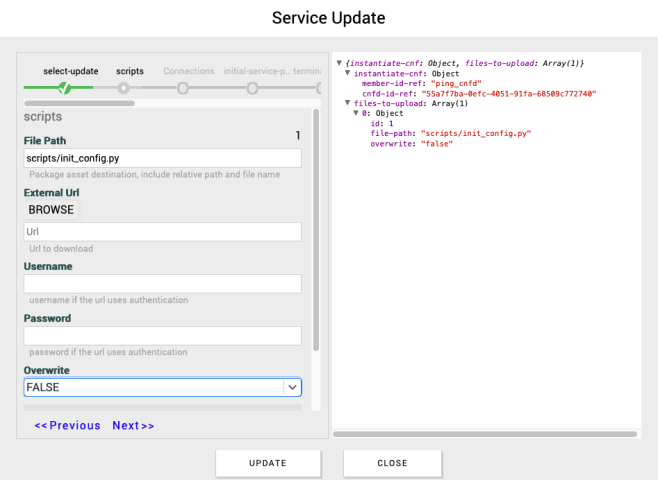Click the << Previous link
The image size is (658, 480).
coord(67,425)
